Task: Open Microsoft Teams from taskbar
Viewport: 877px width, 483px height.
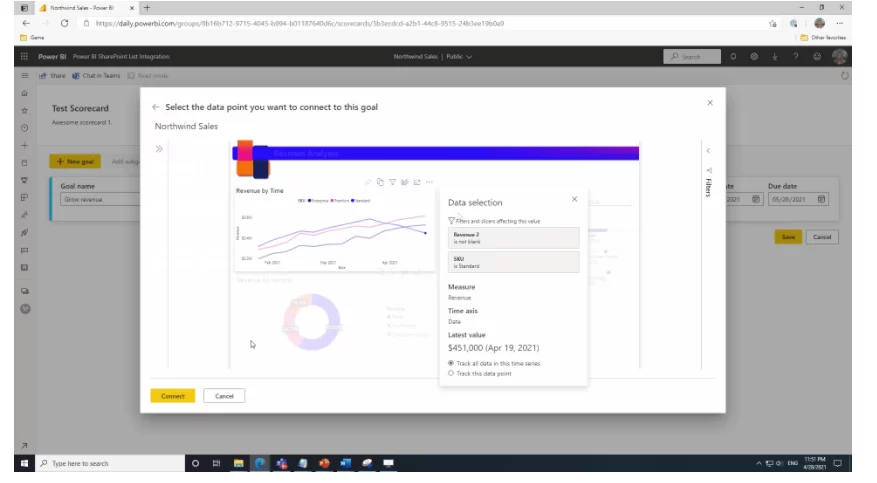Action: (x=282, y=463)
